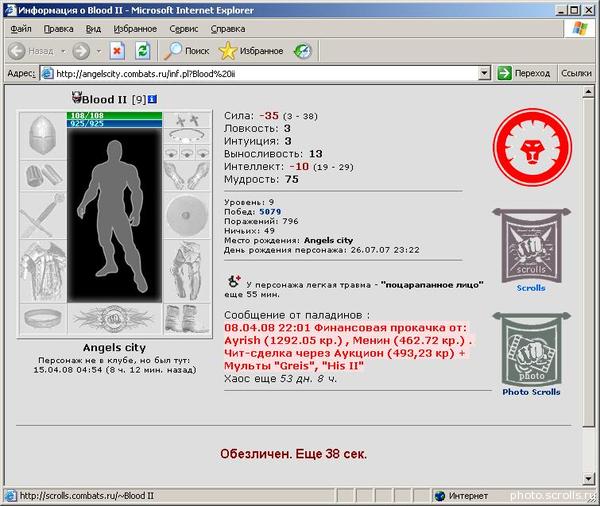Image resolution: width=600 pixels, height=506 pixels.
Task: Expand the Forward button history dropdown arrow
Action: coord(99,51)
